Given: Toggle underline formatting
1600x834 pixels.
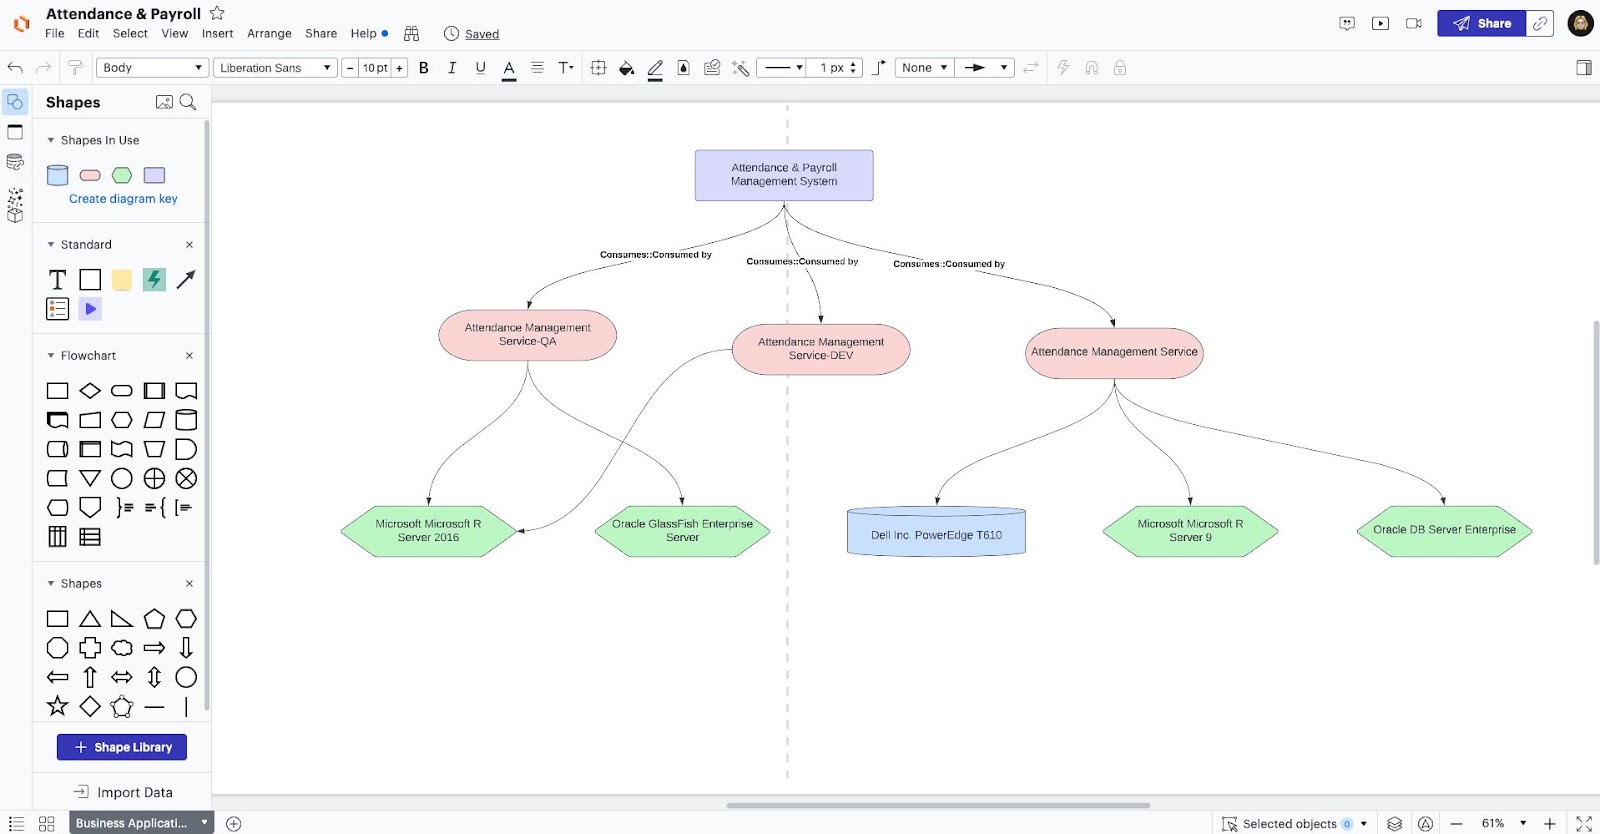Looking at the screenshot, I should [x=481, y=68].
